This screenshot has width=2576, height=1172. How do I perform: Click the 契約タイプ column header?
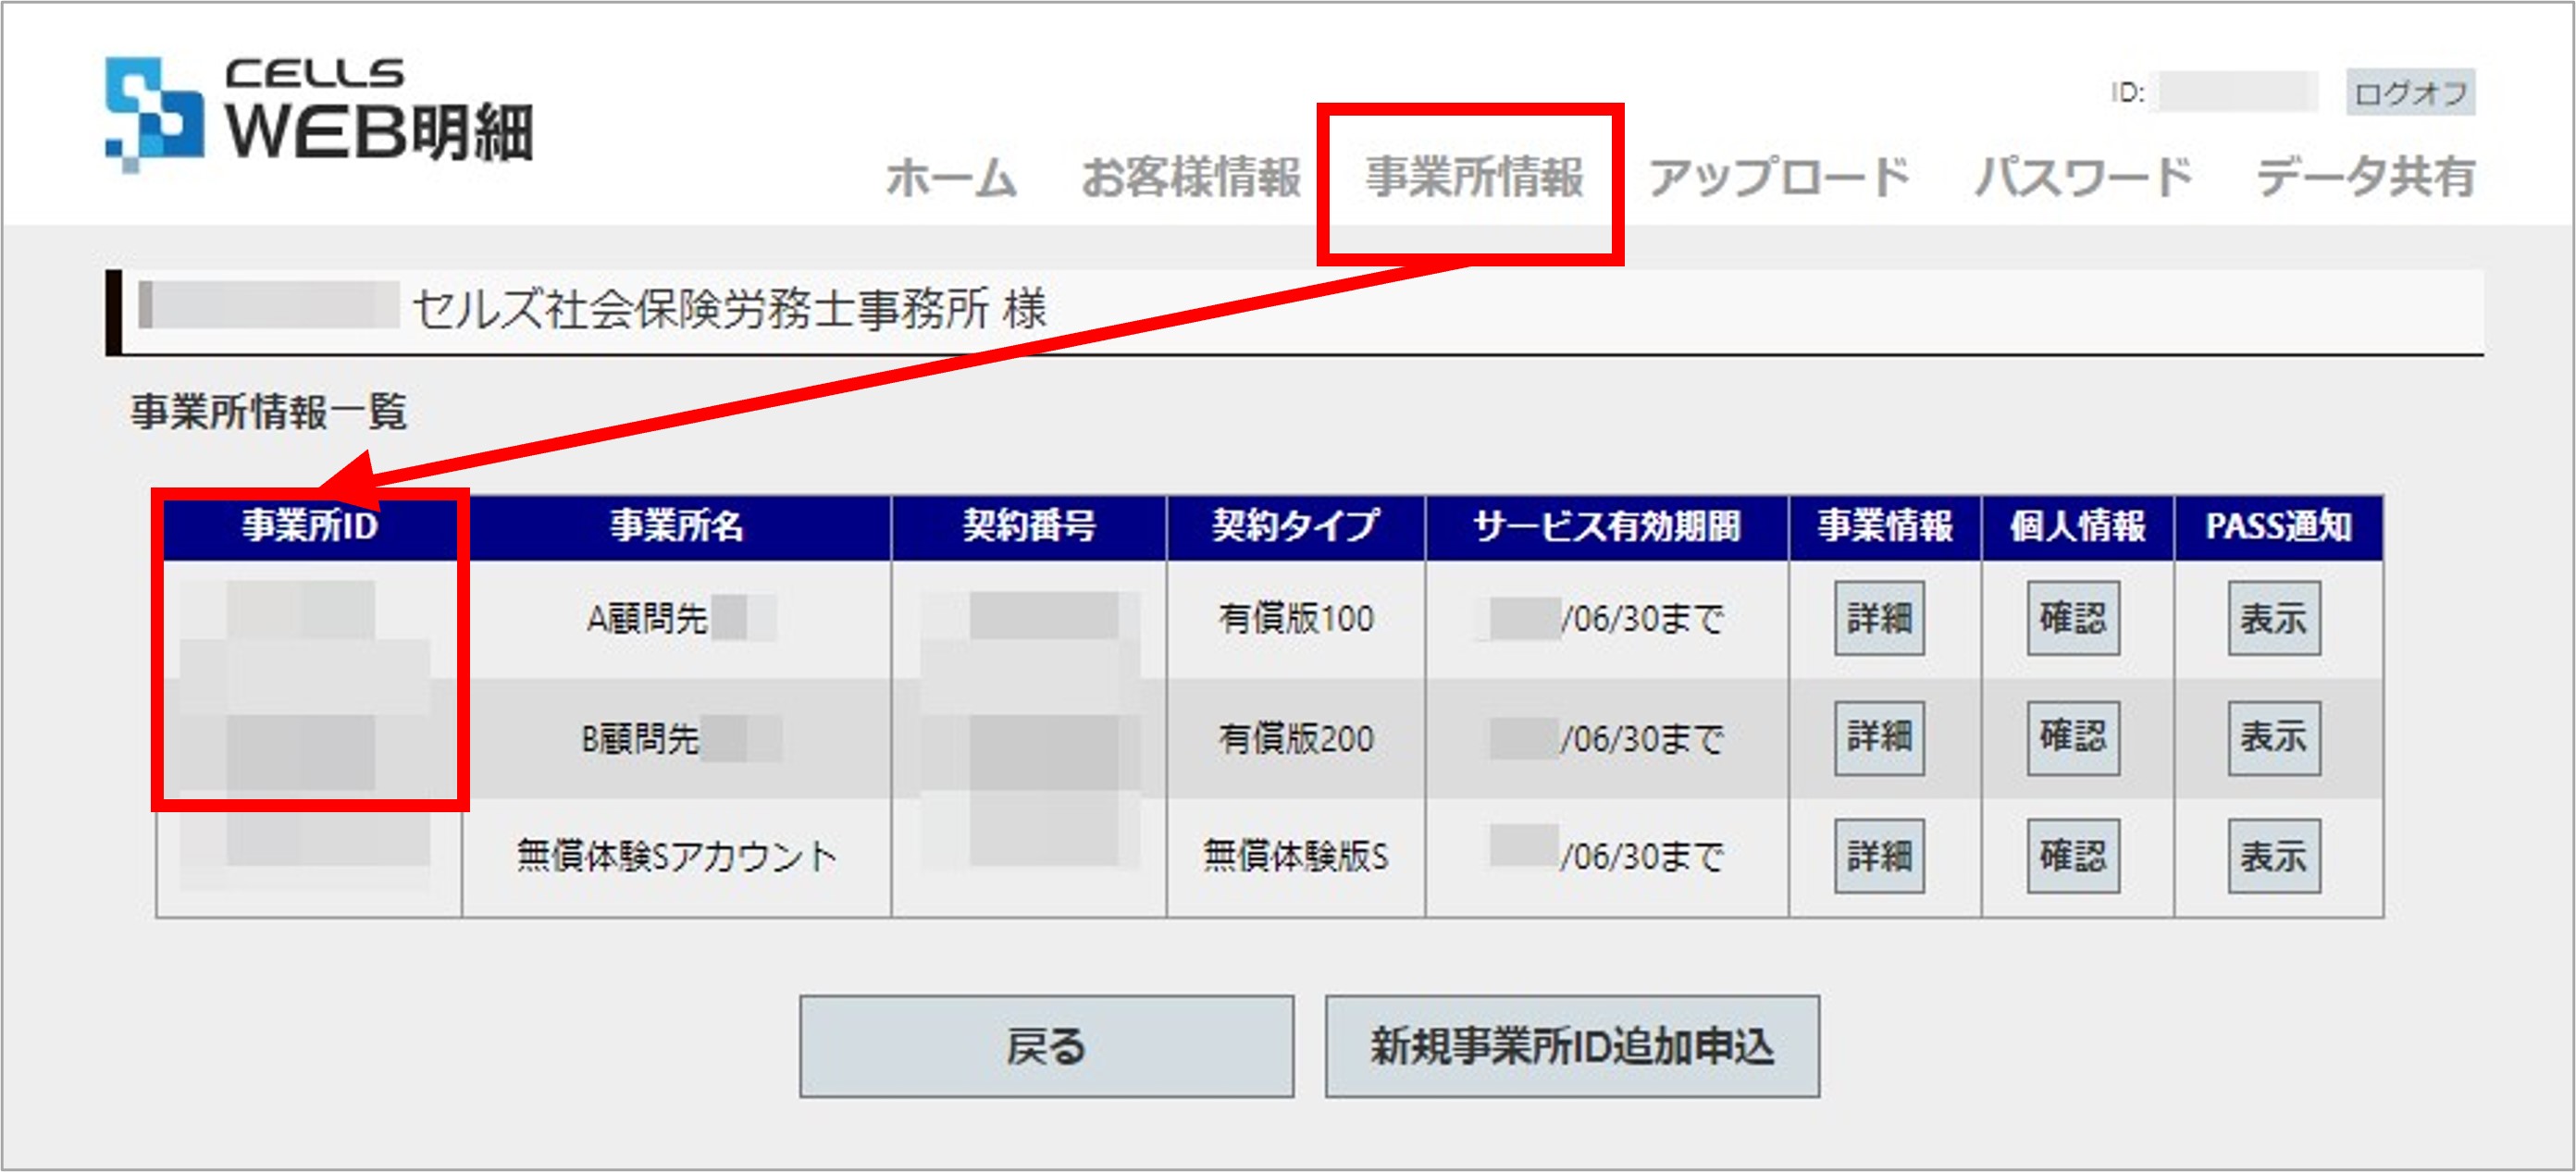[x=1296, y=526]
